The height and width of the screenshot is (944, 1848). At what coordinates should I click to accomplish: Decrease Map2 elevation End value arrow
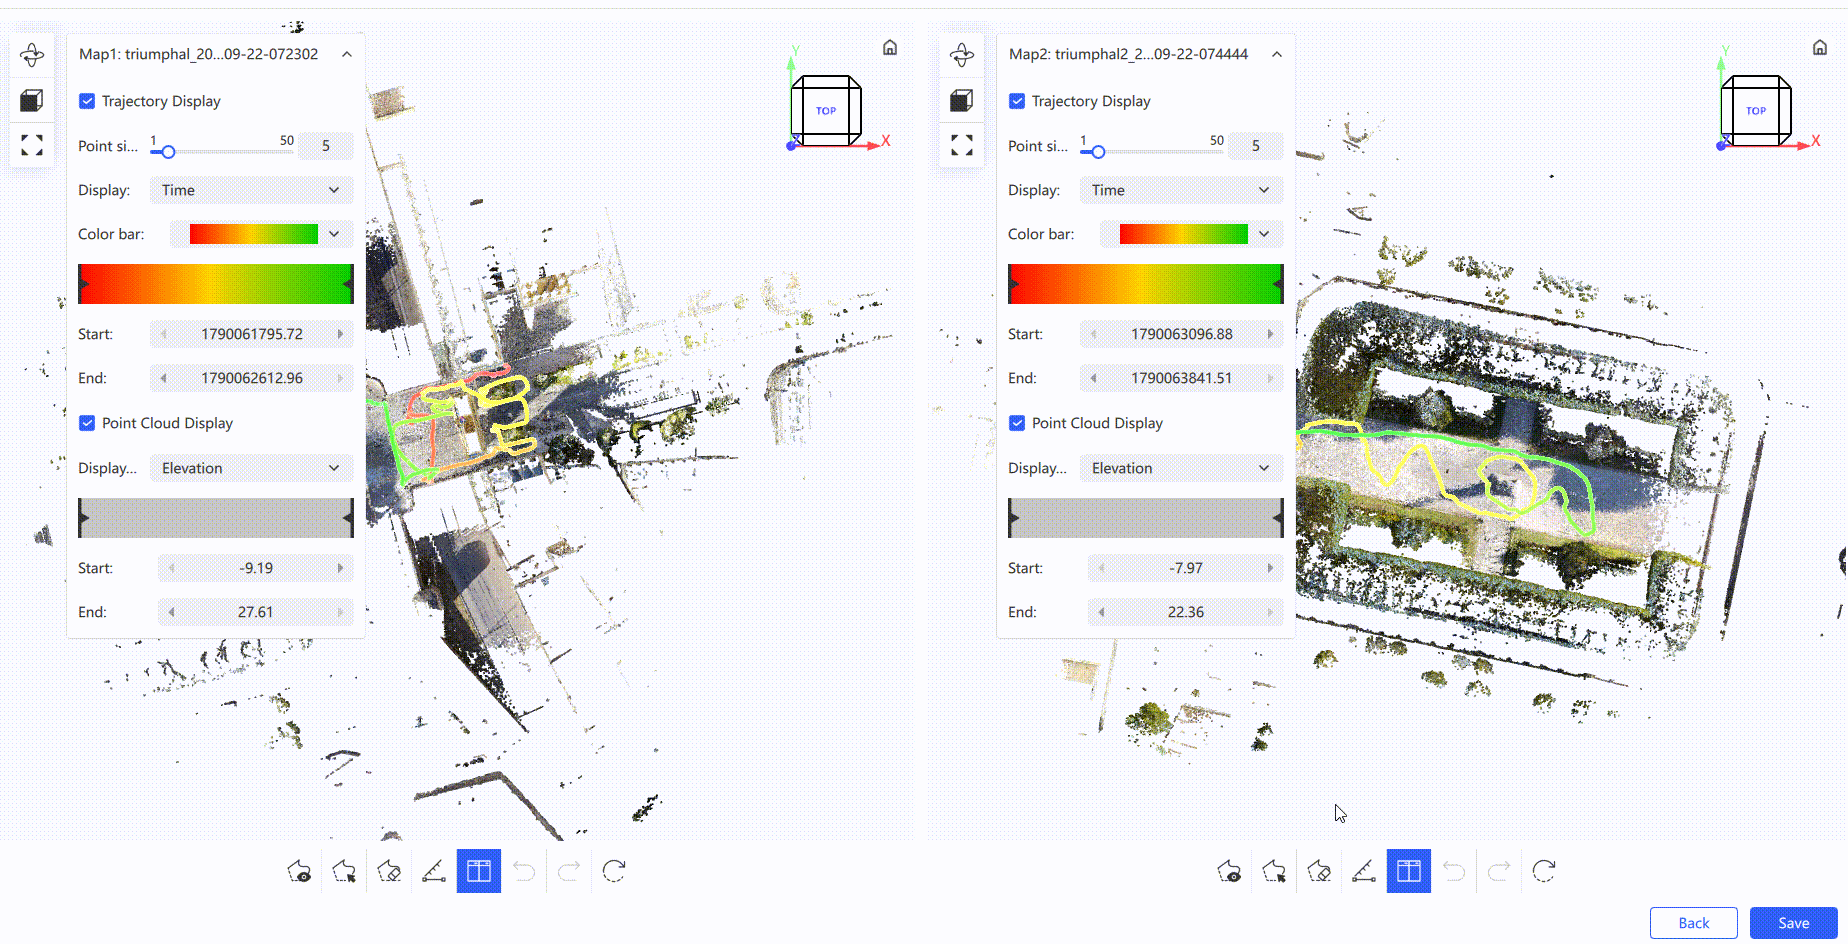coord(1101,612)
